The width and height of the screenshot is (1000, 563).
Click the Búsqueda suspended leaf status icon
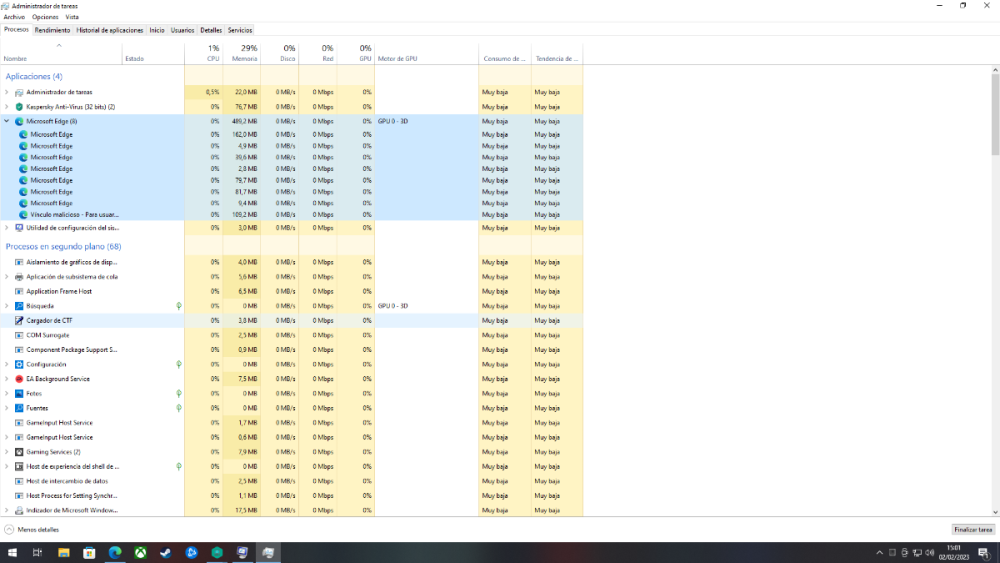179,306
